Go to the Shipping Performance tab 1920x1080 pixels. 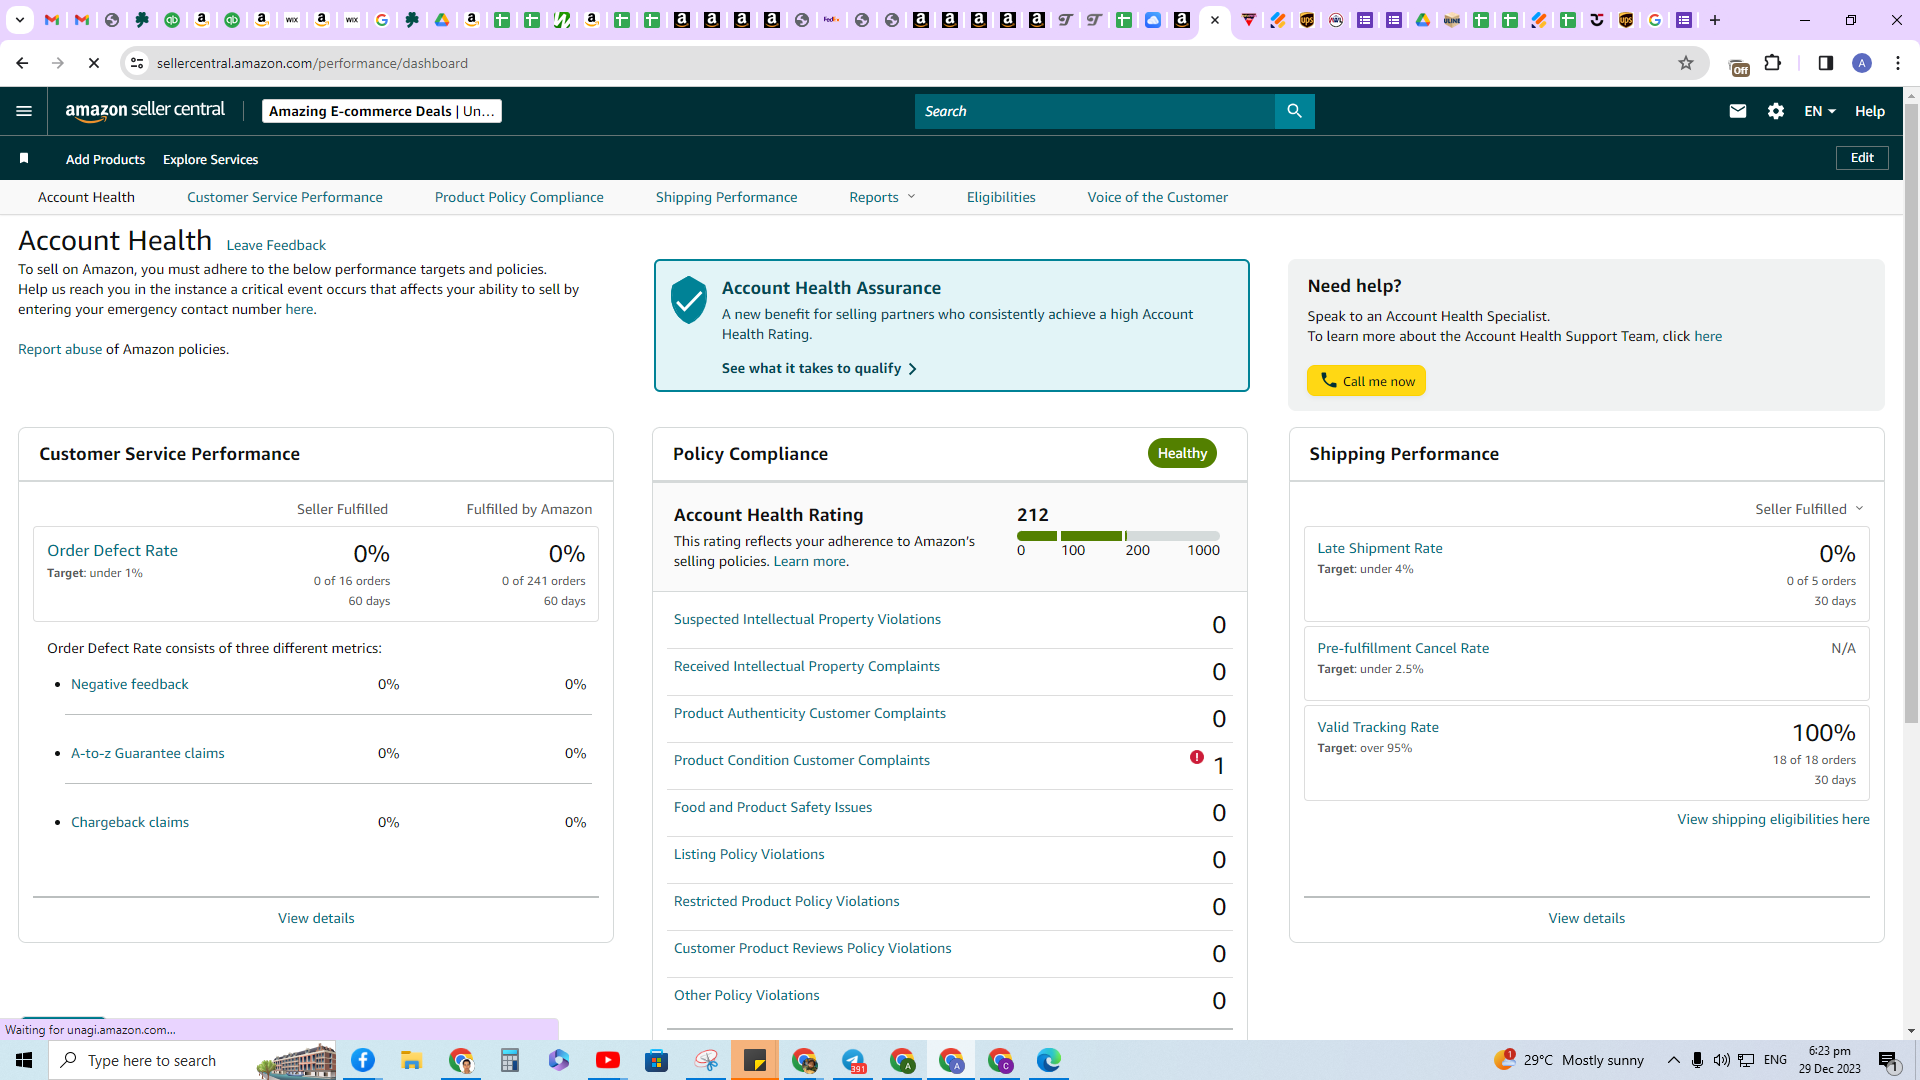pos(727,197)
